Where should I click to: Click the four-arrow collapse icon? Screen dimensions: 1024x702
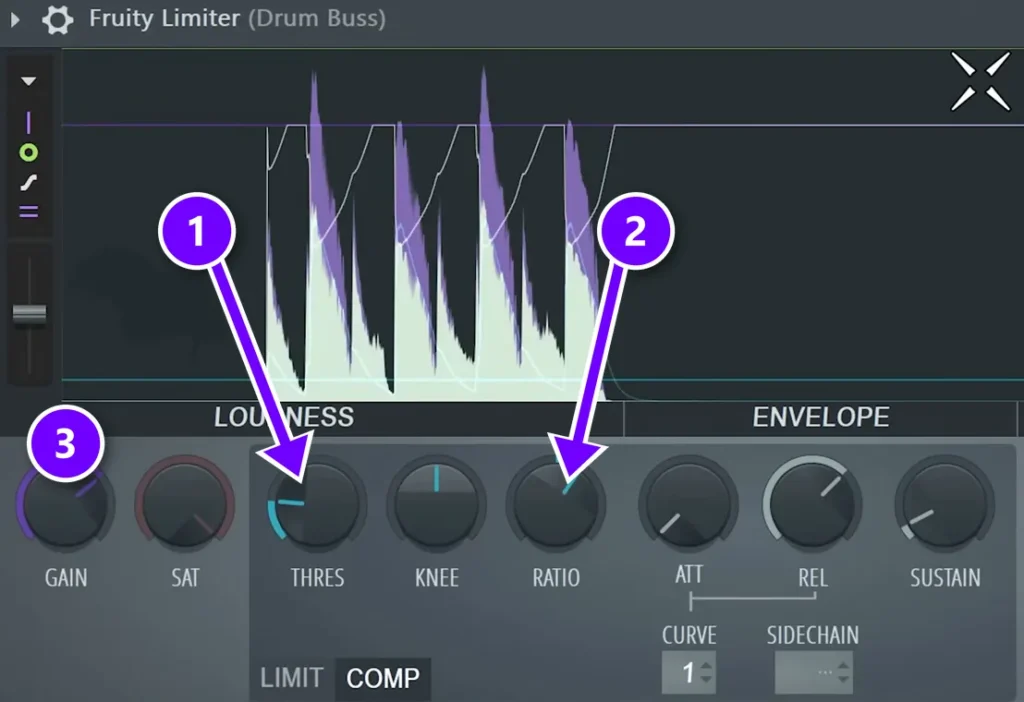pyautogui.click(x=980, y=82)
